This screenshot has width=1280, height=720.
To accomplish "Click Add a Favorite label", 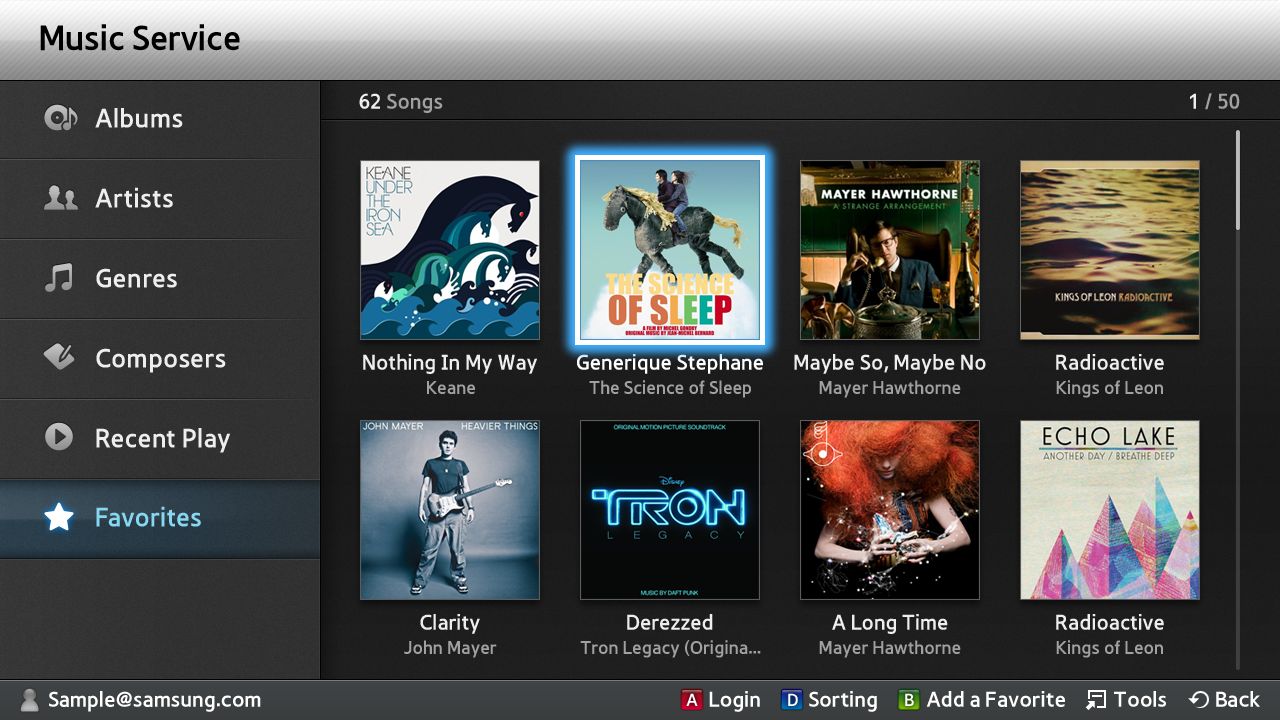I will [x=995, y=700].
